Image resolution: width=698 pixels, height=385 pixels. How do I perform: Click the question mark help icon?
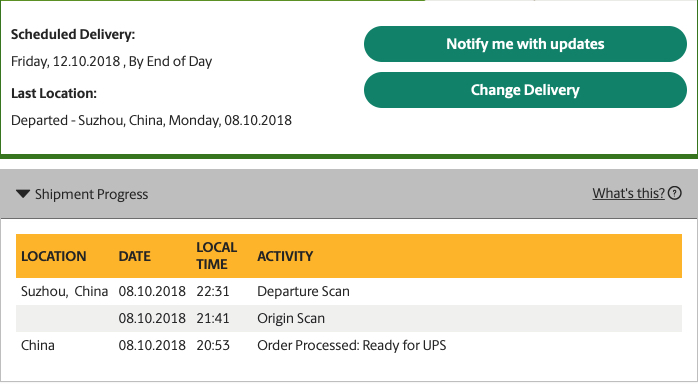(675, 193)
